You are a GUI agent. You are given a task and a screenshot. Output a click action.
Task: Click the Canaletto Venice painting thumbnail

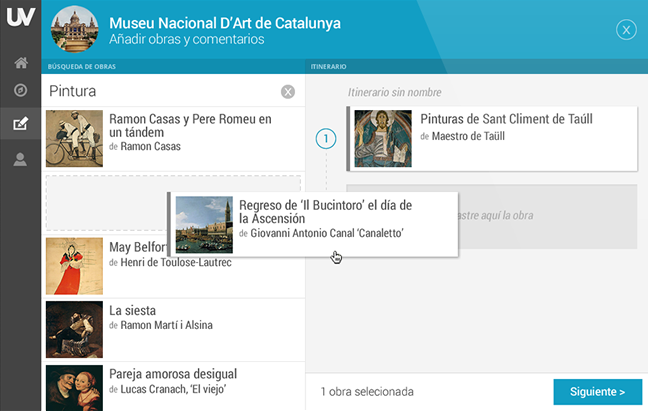pos(204,225)
